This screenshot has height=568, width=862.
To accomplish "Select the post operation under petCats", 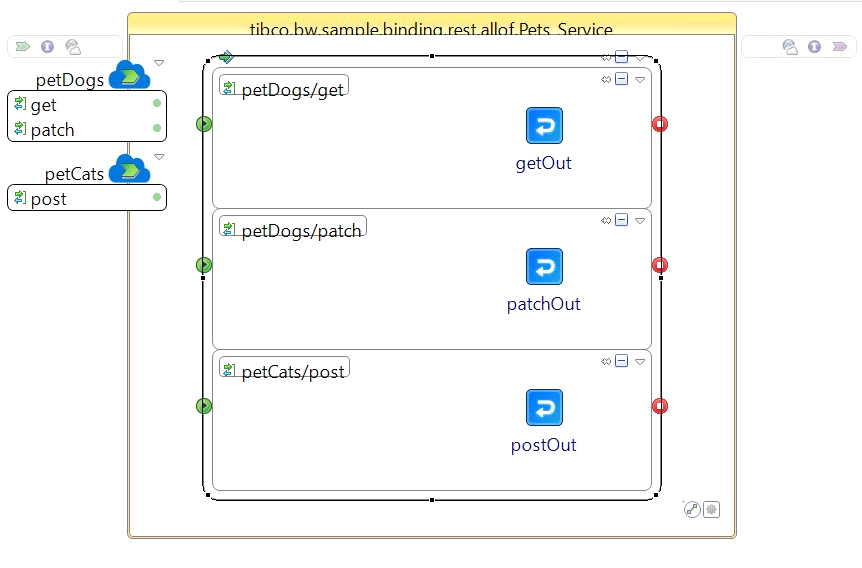I will pyautogui.click(x=87, y=198).
